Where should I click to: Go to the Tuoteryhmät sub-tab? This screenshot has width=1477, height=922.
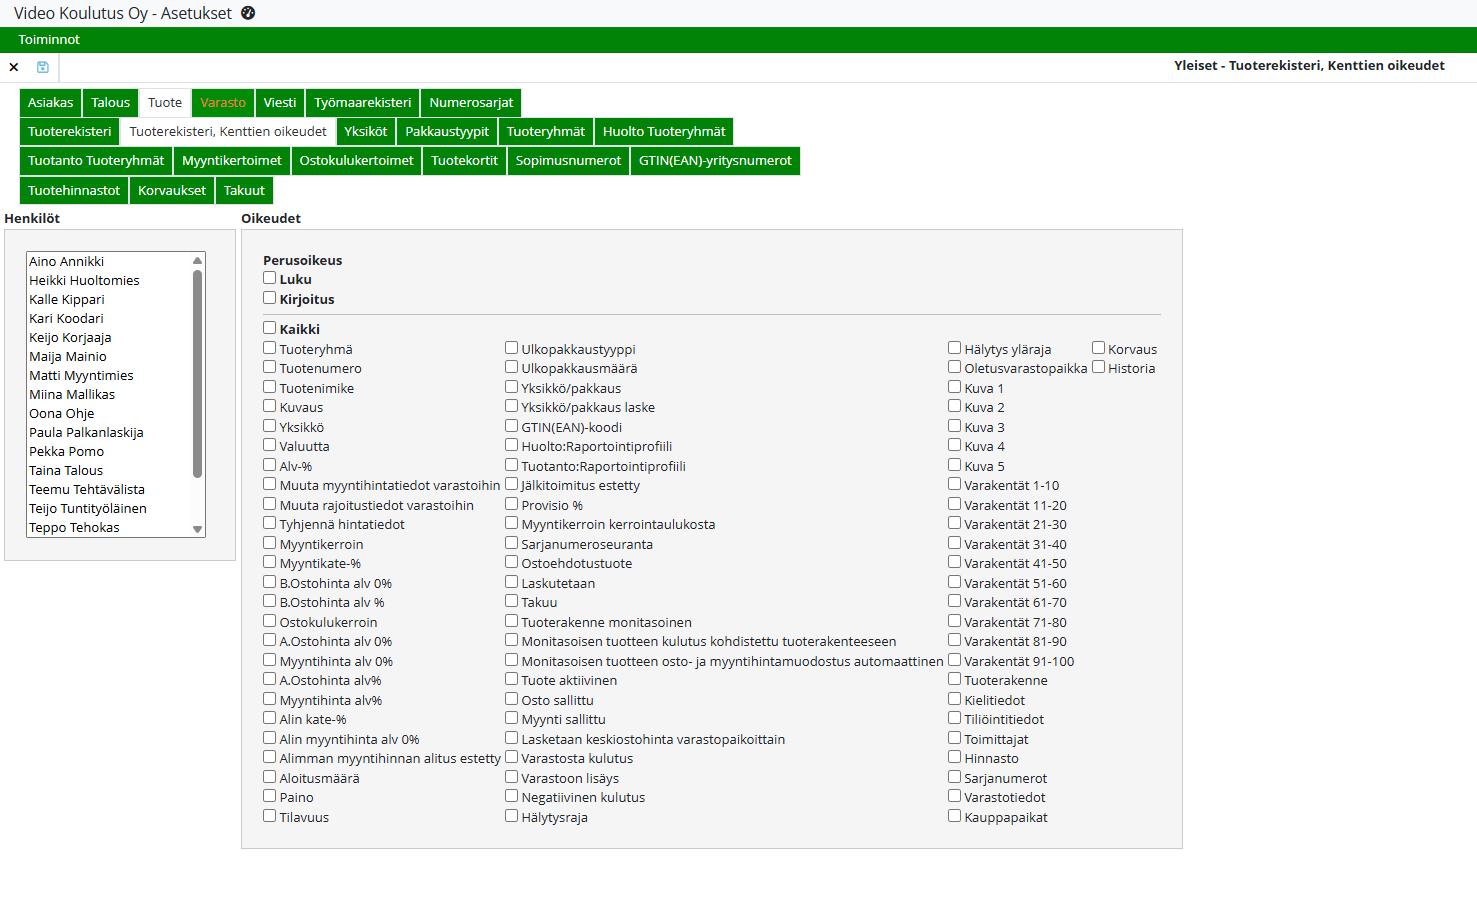[545, 132]
